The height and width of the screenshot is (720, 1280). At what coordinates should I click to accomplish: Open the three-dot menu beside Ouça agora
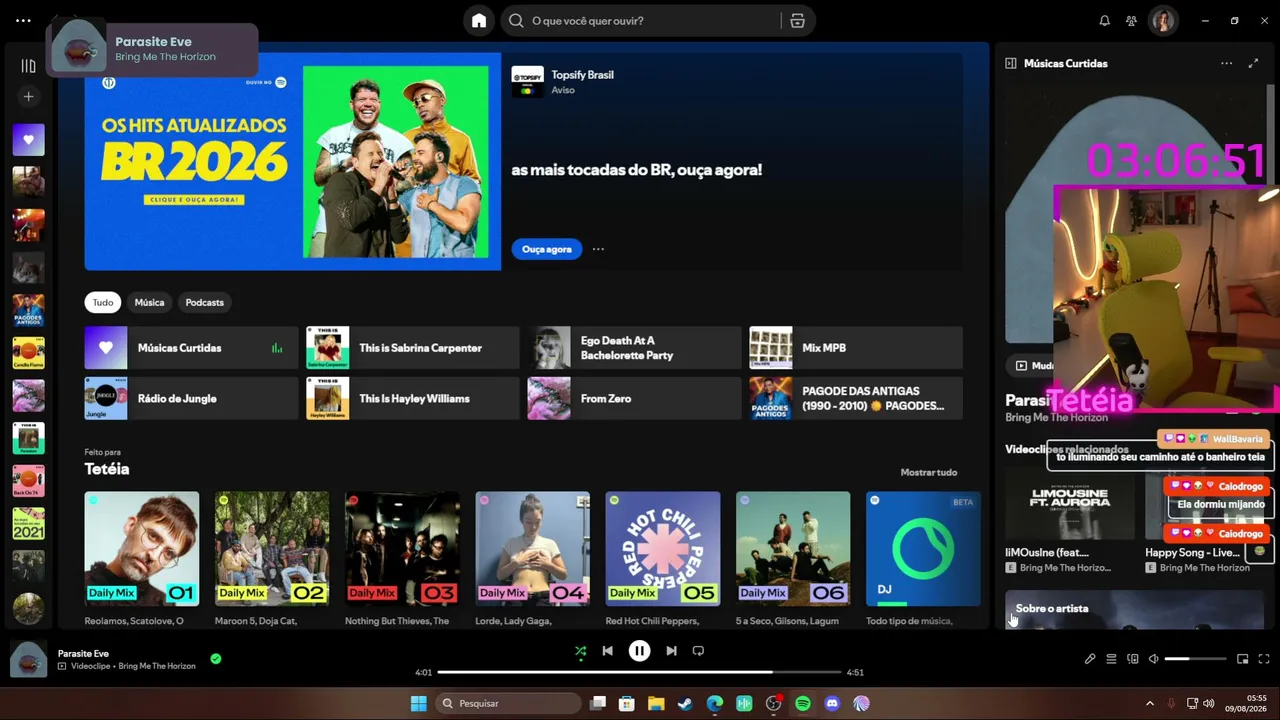click(598, 249)
